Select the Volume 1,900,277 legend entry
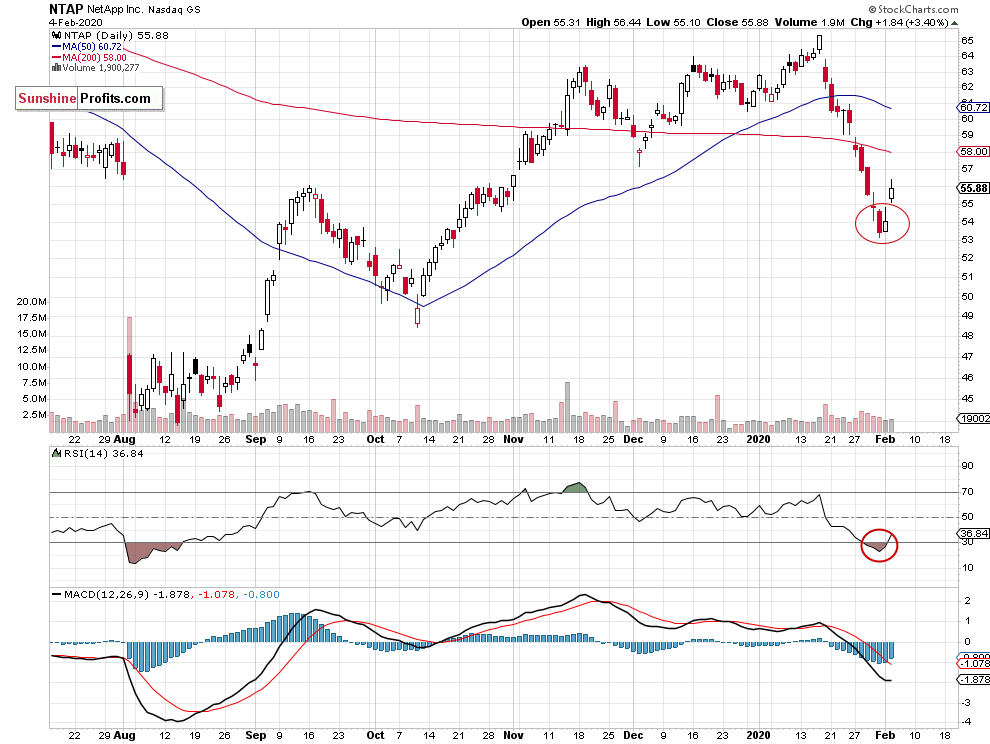The width and height of the screenshot is (990, 744). pyautogui.click(x=100, y=68)
